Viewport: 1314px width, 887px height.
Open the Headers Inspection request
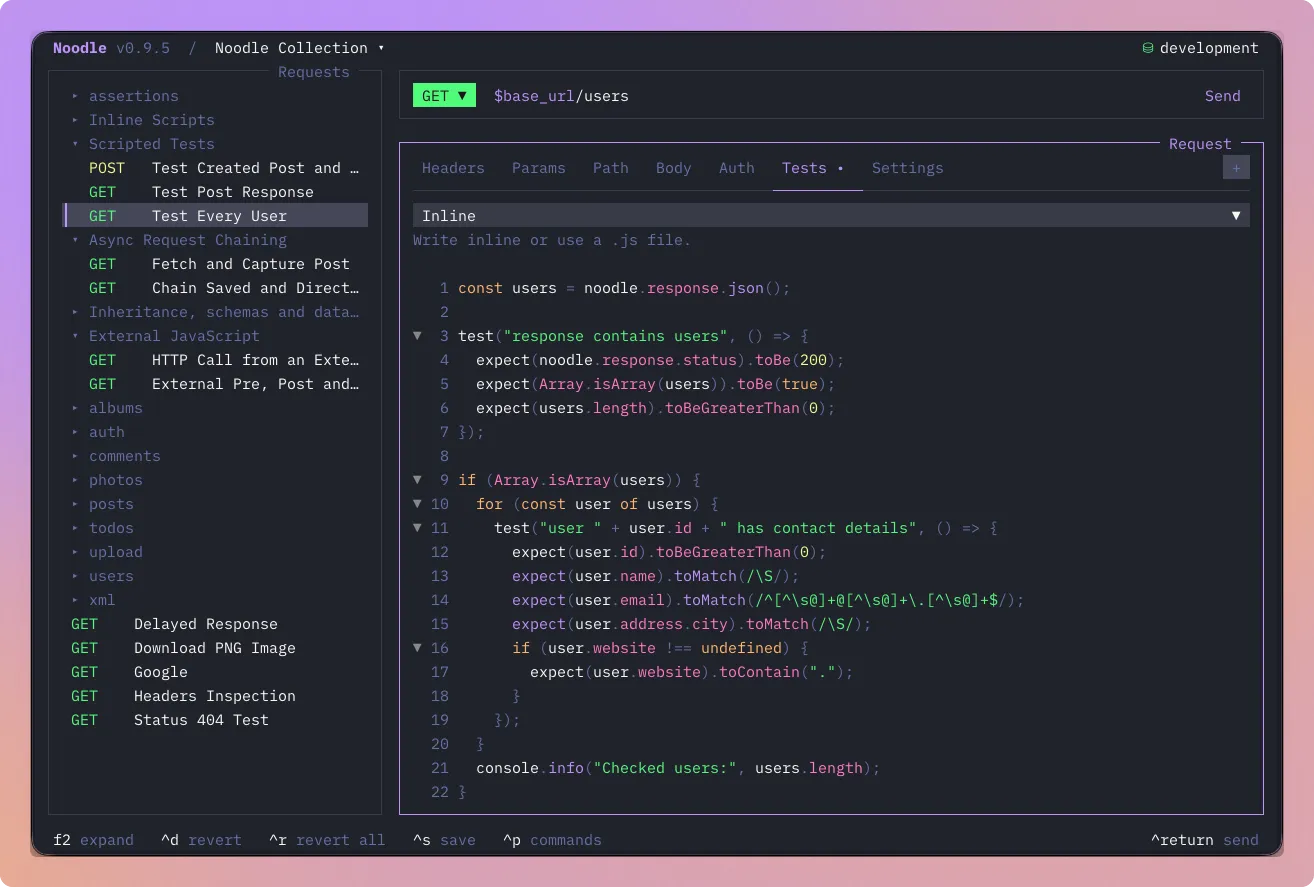(x=217, y=696)
